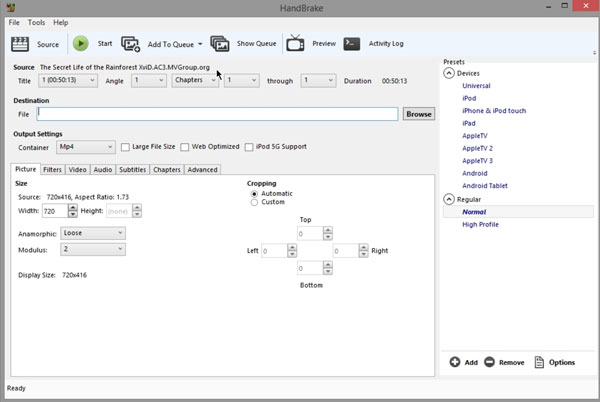Toggle the iPod 5G Support checkbox
This screenshot has width=600, height=402.
(x=249, y=147)
